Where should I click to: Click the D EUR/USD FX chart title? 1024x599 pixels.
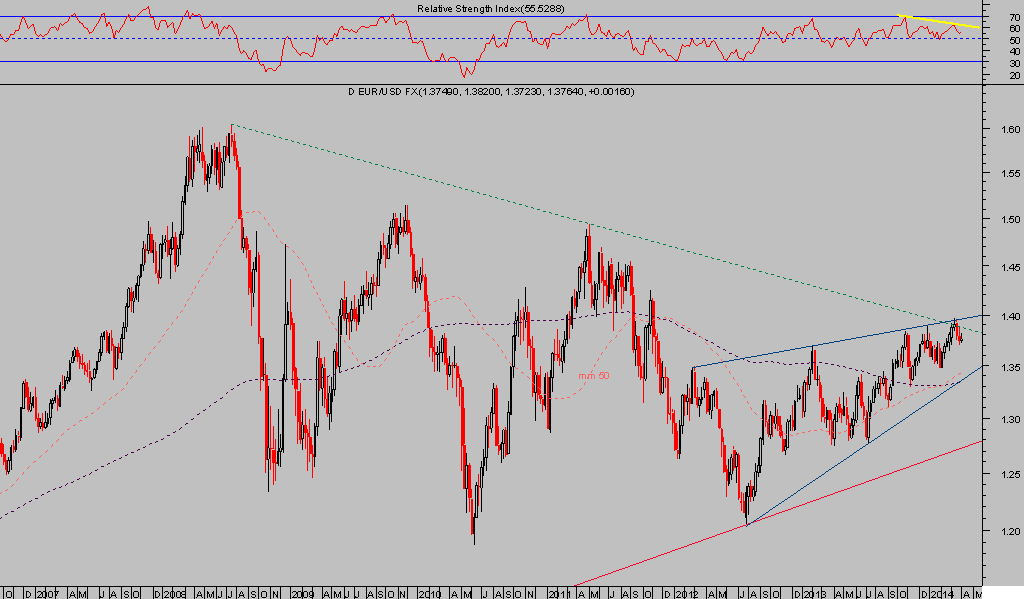(490, 92)
